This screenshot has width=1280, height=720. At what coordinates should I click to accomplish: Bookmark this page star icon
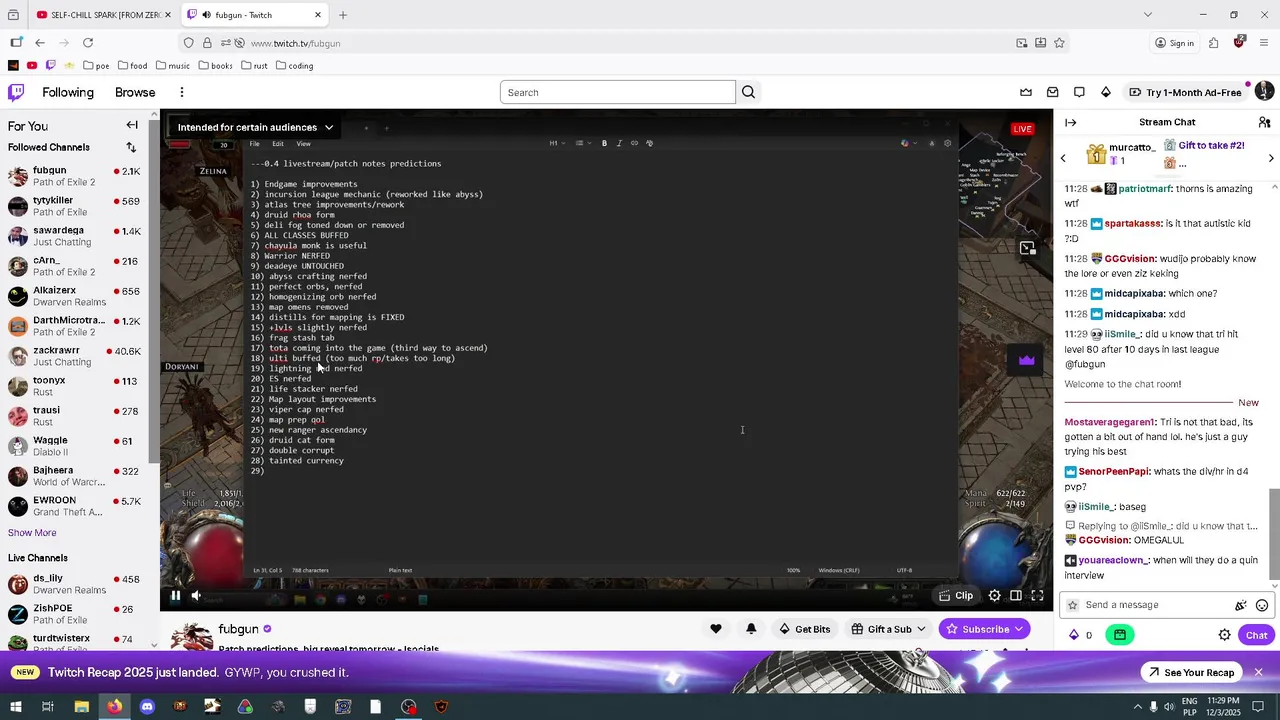point(1060,43)
